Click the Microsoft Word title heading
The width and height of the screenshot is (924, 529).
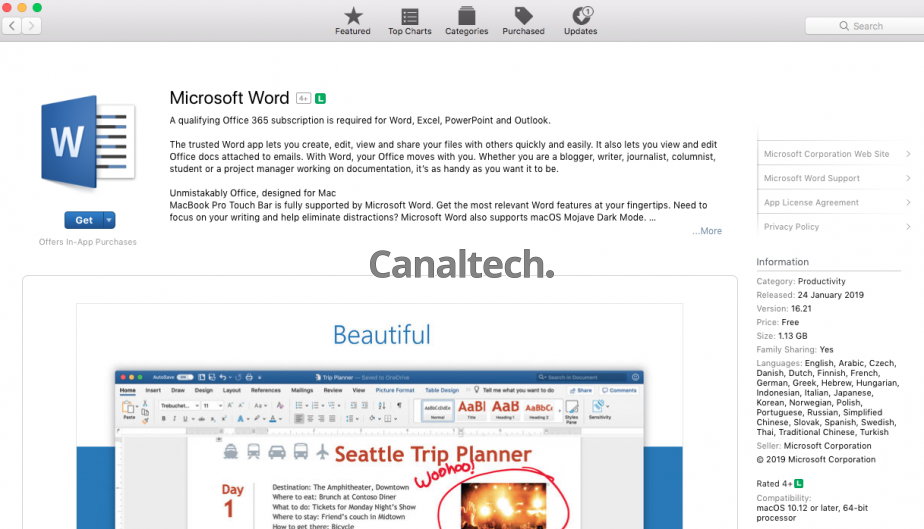(229, 98)
